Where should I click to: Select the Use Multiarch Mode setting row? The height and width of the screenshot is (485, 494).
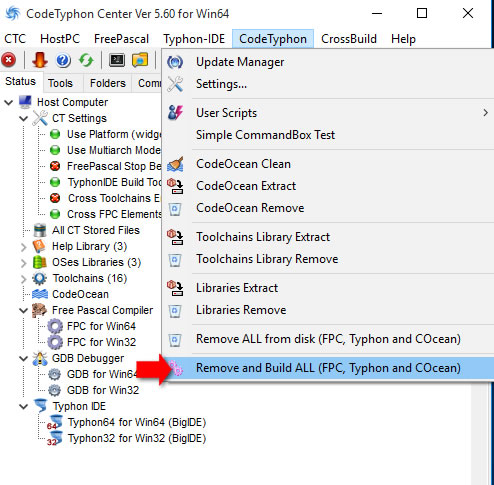coord(114,150)
